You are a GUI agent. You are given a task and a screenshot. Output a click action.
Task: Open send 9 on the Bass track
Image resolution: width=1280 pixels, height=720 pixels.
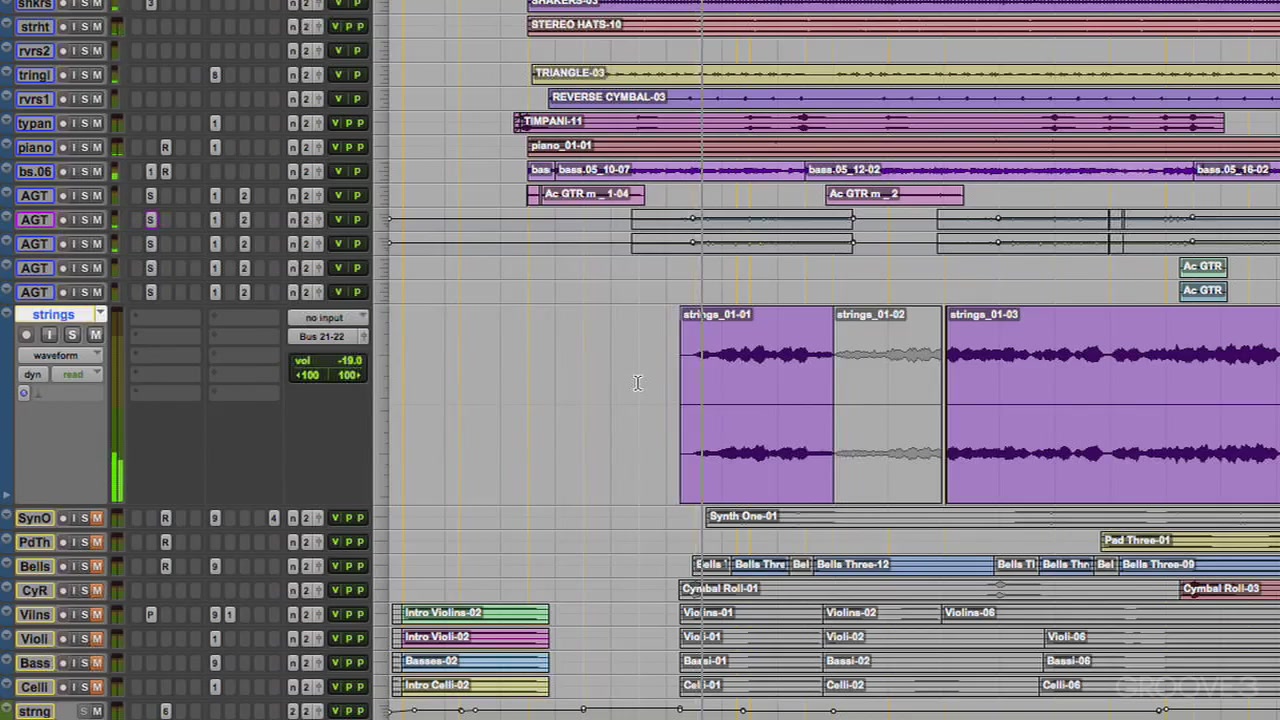click(215, 662)
